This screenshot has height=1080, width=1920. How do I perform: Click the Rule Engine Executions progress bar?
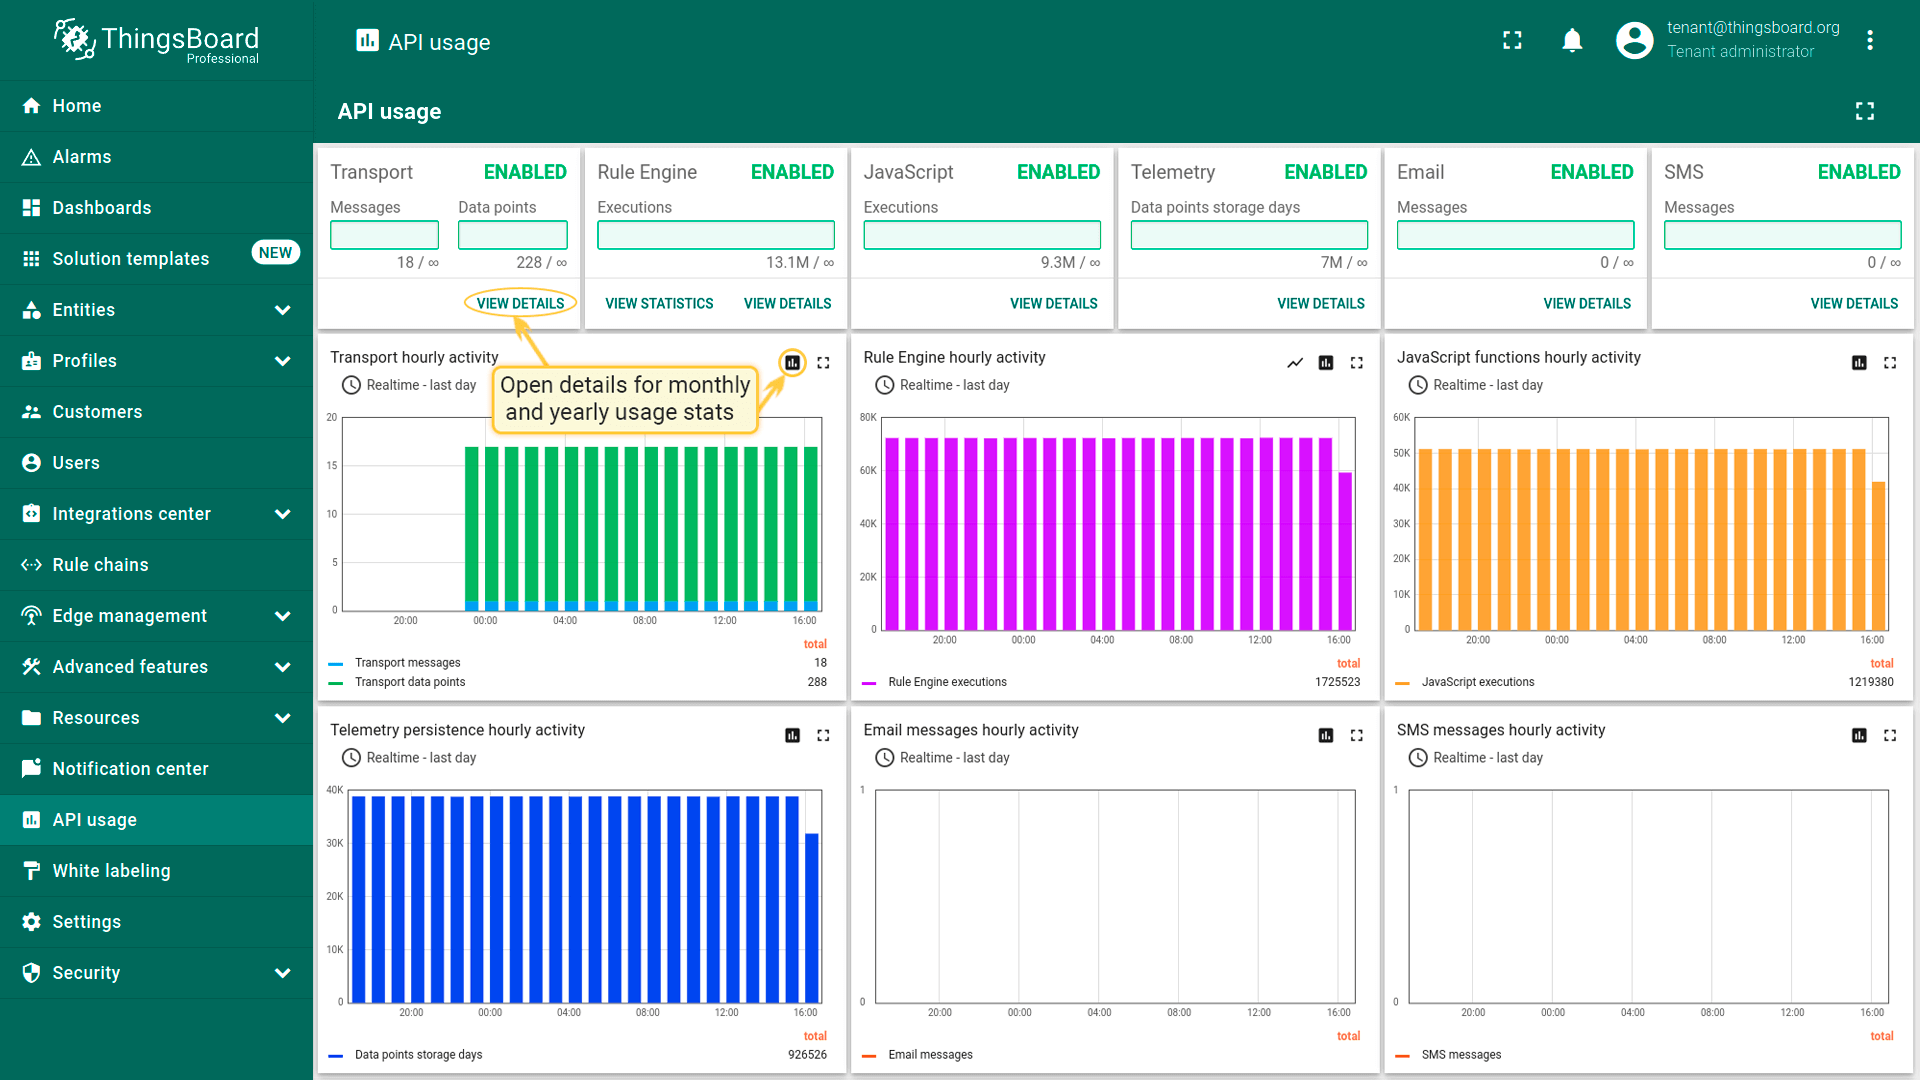[715, 235]
